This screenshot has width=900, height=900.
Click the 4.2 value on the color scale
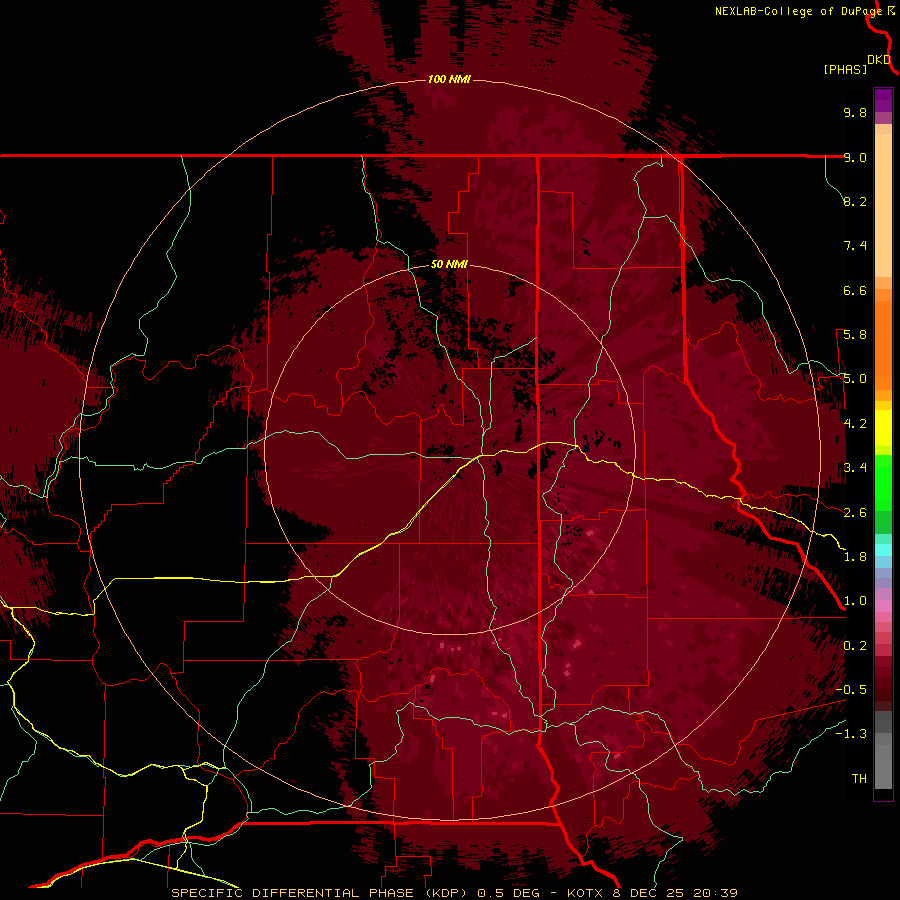click(x=855, y=424)
